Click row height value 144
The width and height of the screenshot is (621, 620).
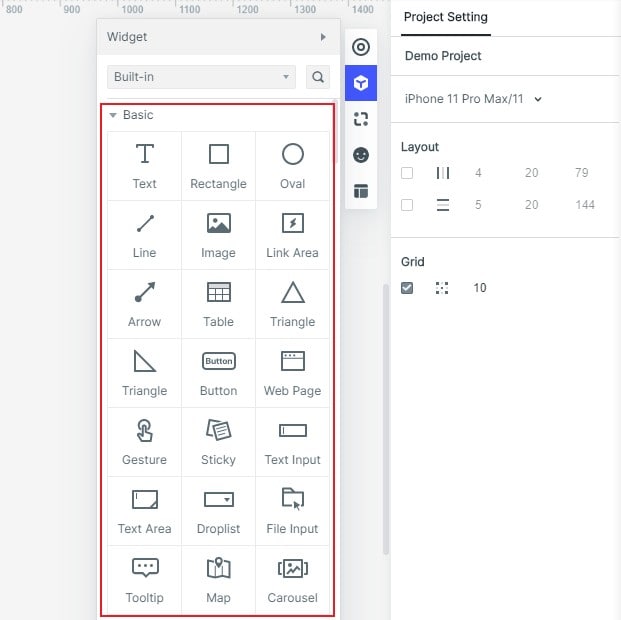(585, 205)
